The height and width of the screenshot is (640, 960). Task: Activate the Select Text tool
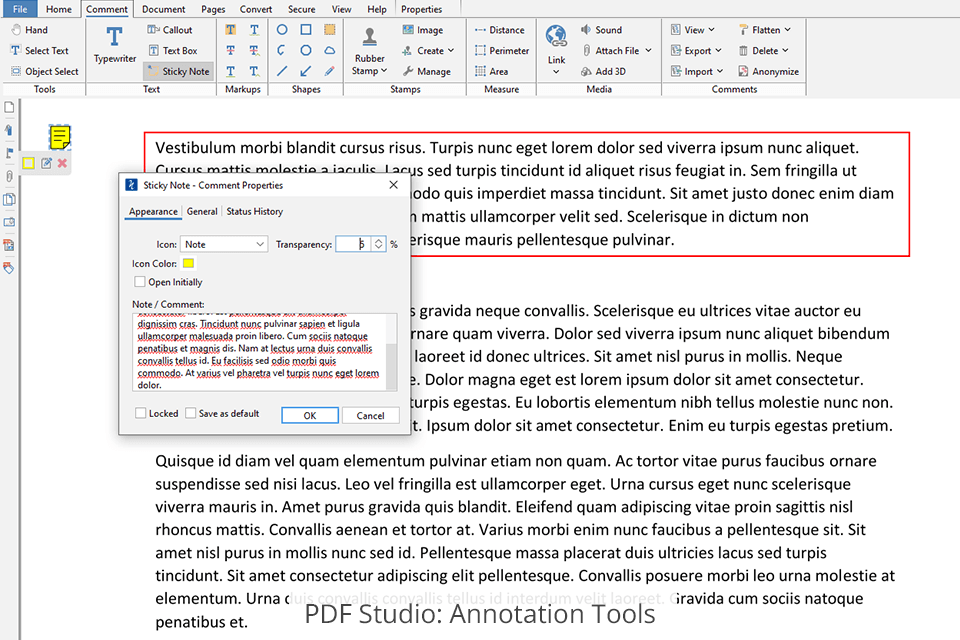coord(40,50)
